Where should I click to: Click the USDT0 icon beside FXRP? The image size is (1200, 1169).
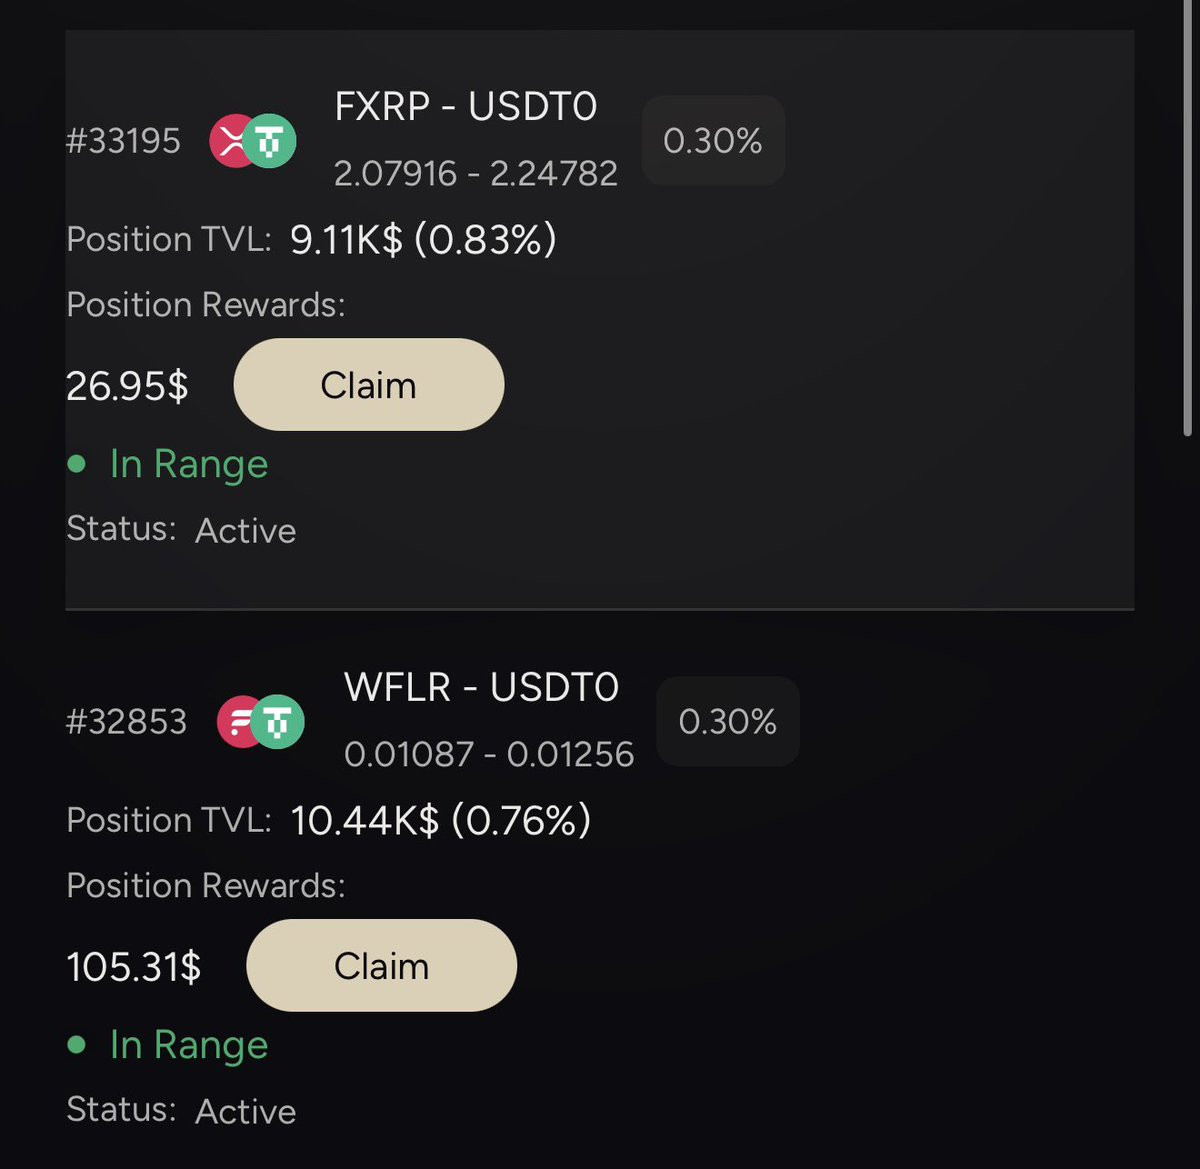(x=270, y=141)
